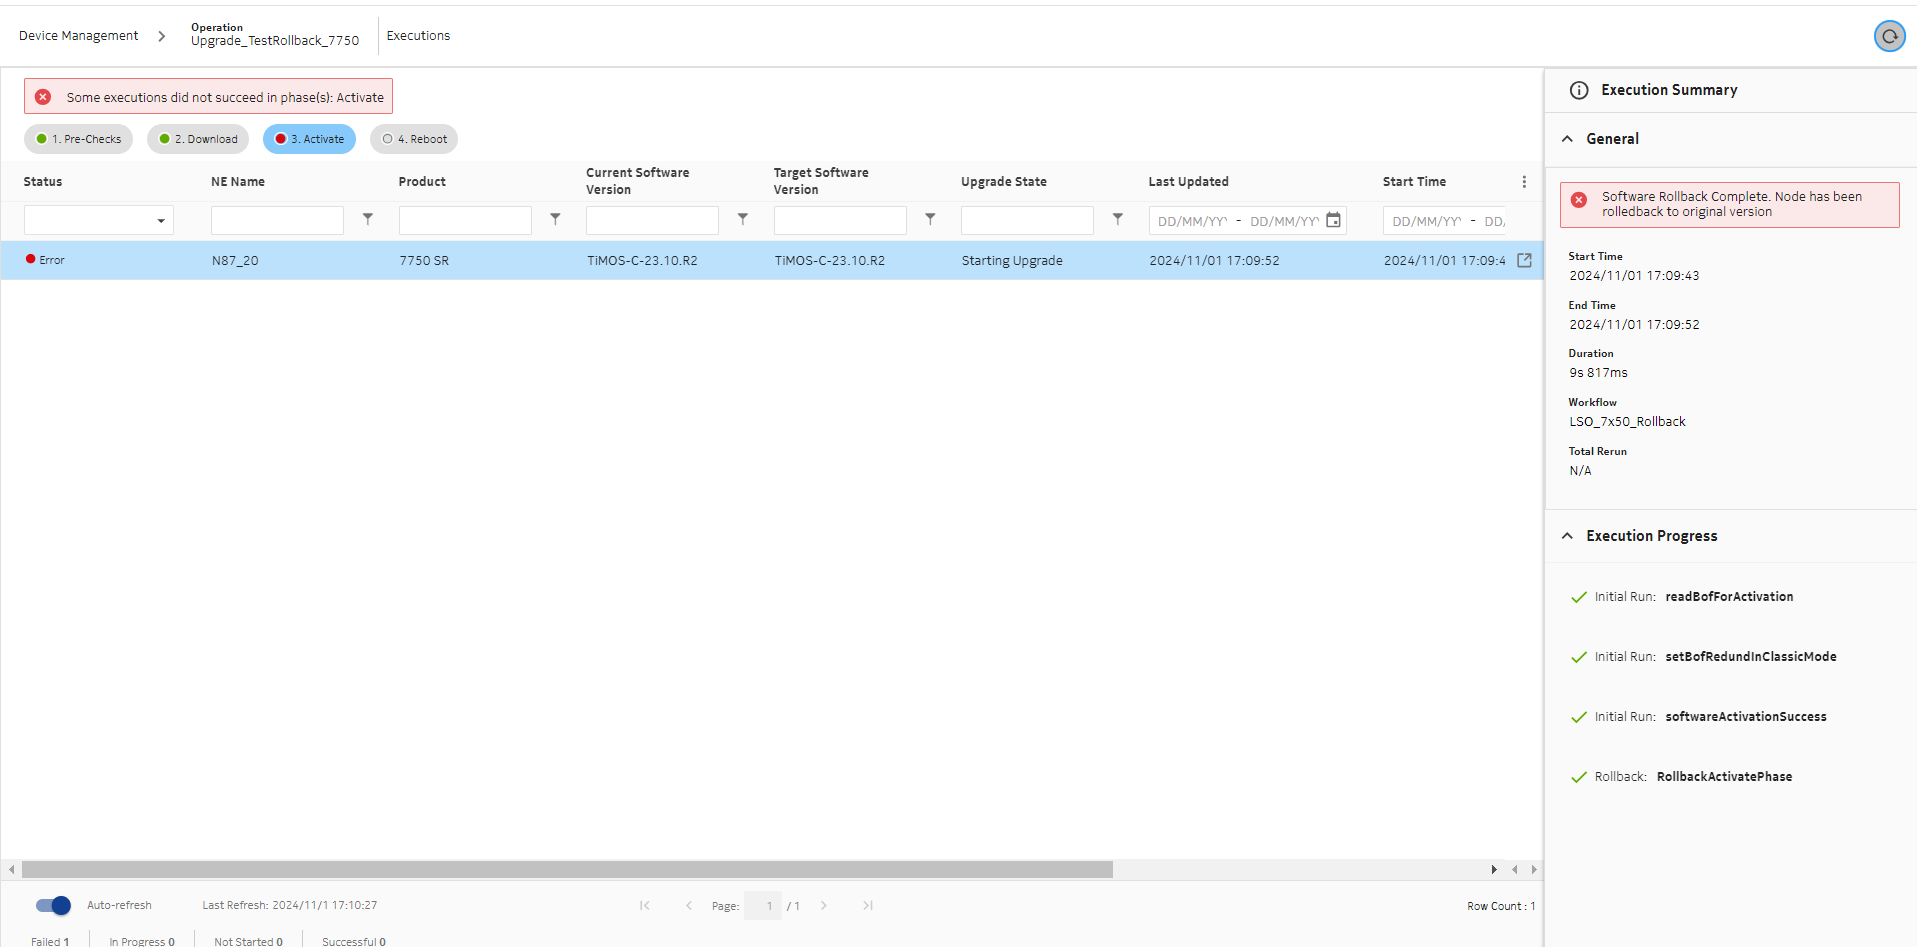Click the Product column filter icon
Viewport: 1917px width, 947px height.
click(x=555, y=219)
